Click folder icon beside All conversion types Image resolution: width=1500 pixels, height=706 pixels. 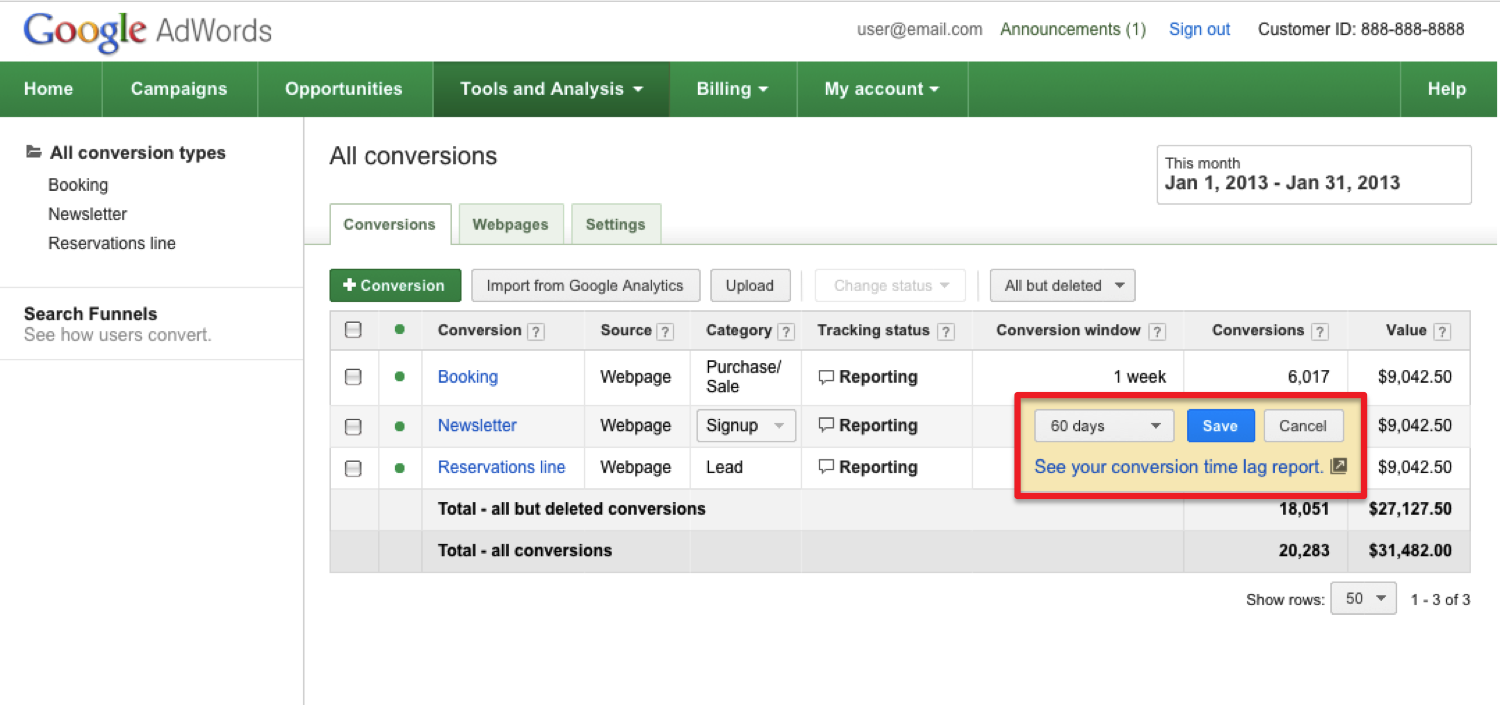point(34,152)
